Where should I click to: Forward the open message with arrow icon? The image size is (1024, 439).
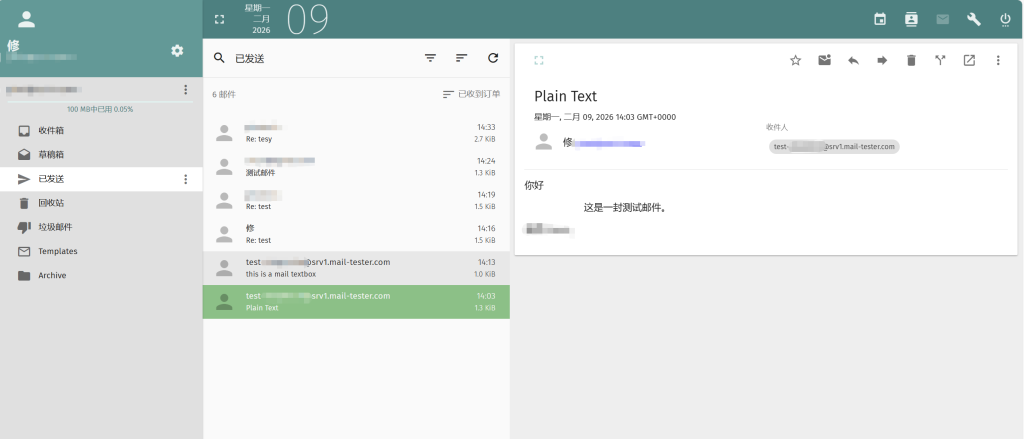(x=882, y=61)
